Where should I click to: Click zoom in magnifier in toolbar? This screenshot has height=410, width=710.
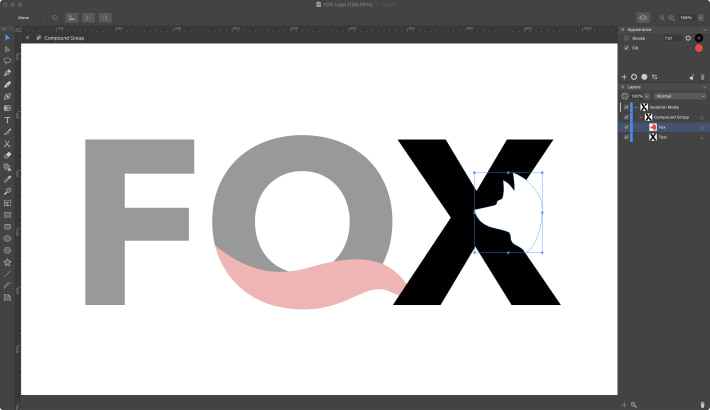pos(671,18)
